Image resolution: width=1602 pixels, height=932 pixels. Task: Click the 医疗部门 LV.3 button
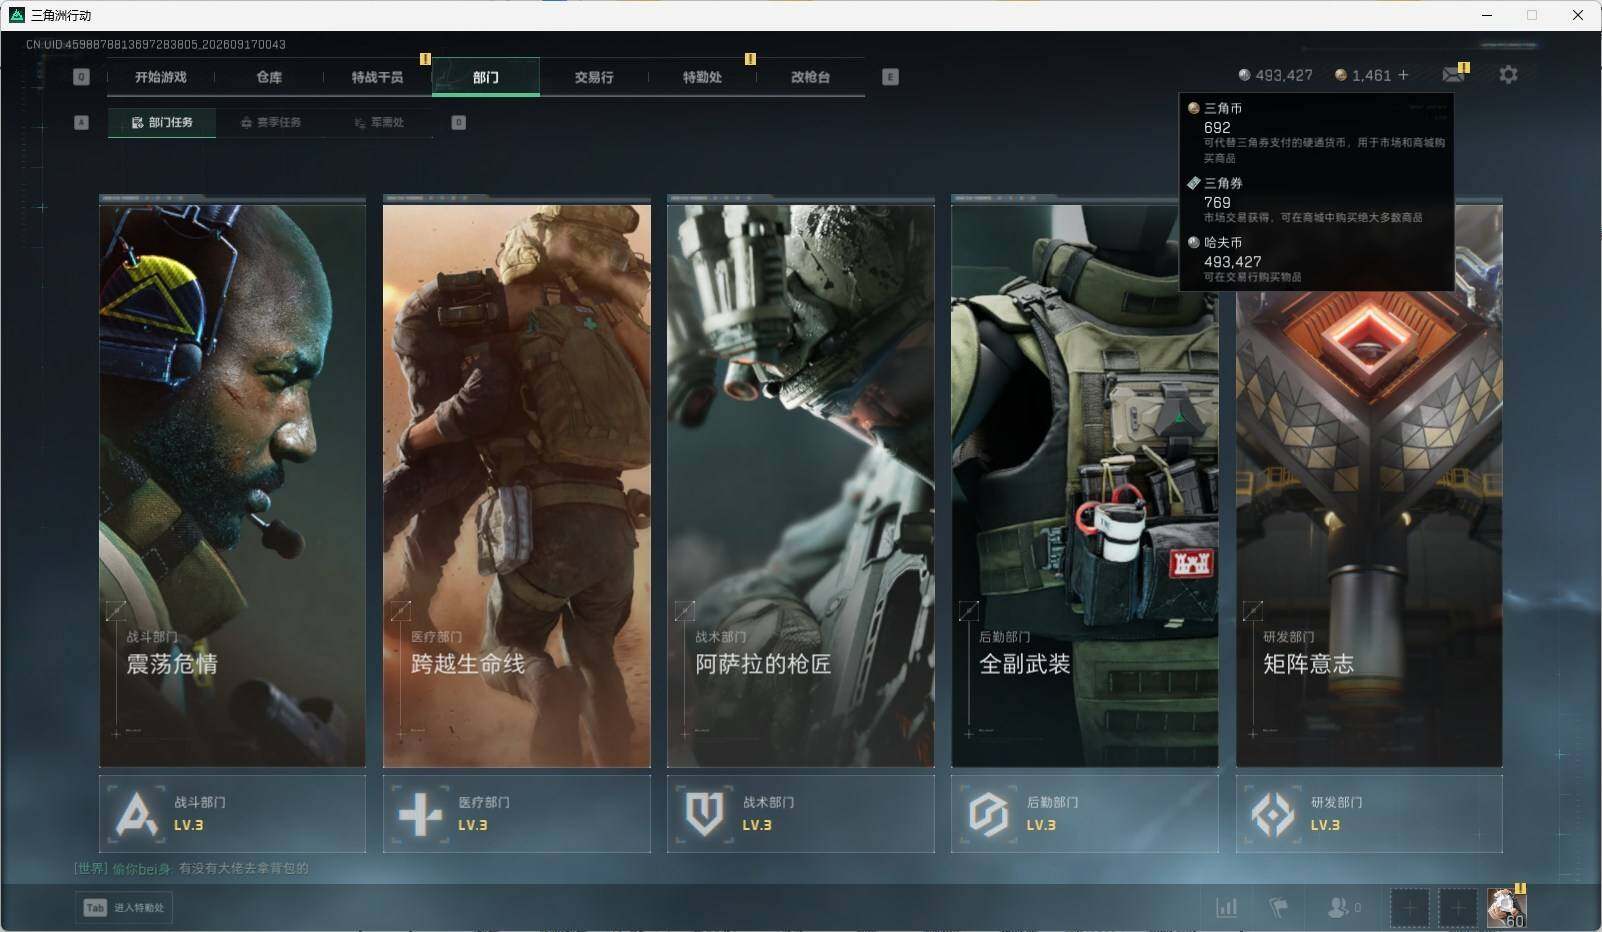pos(516,814)
